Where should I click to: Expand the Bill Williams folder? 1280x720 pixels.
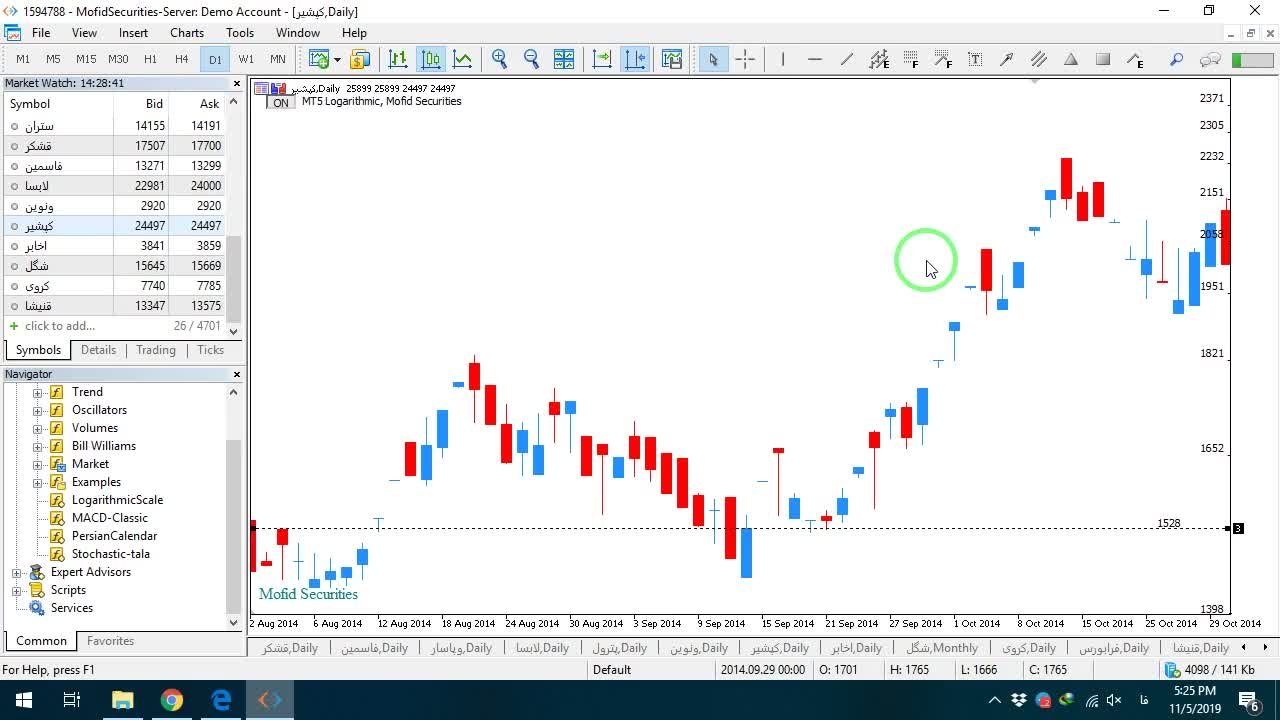coord(38,446)
